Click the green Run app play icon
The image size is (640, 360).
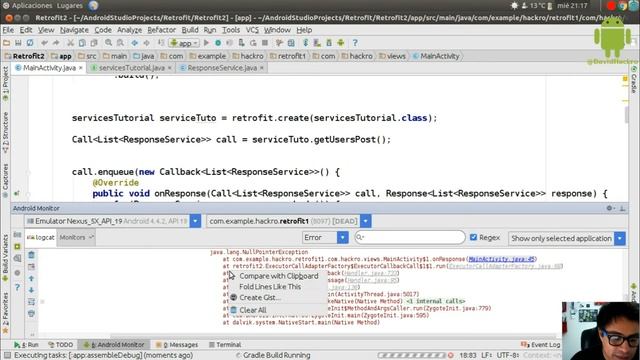pos(206,43)
